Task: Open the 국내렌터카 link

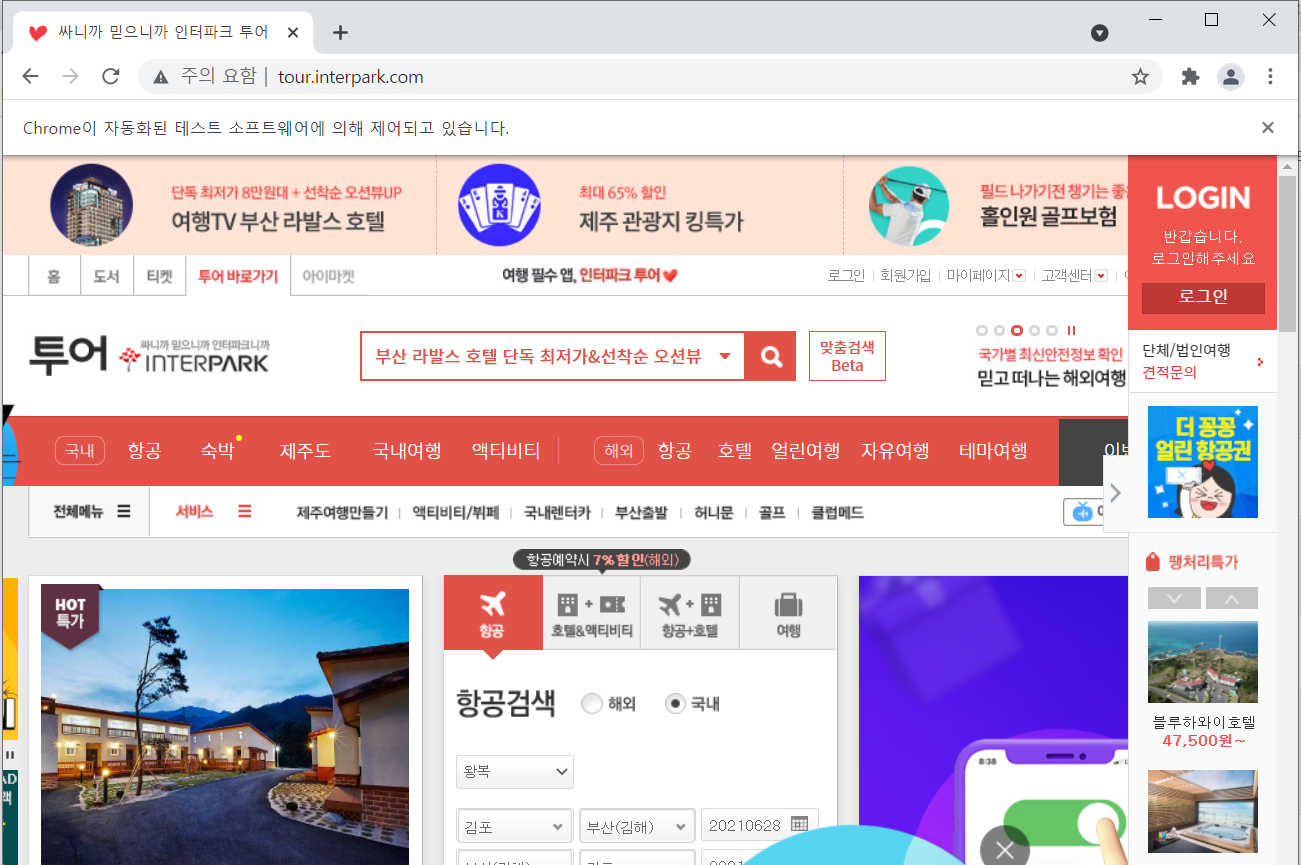Action: point(557,513)
